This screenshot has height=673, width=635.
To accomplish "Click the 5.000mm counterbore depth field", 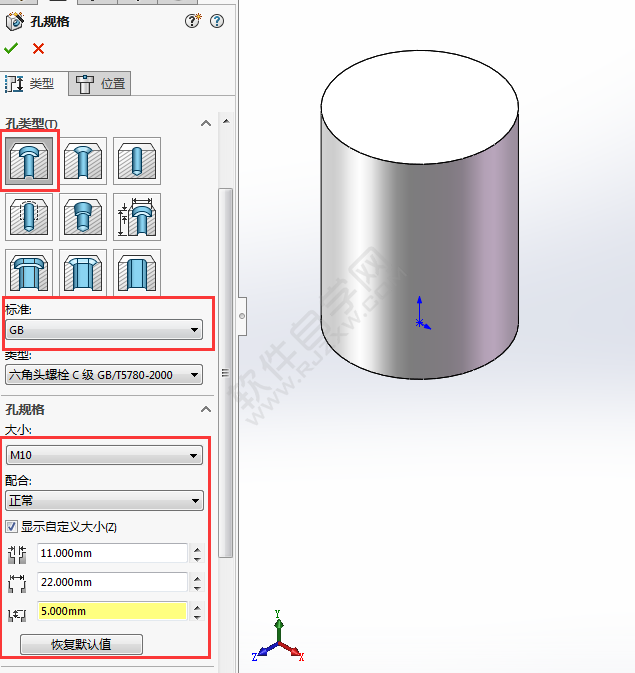I will [x=112, y=611].
